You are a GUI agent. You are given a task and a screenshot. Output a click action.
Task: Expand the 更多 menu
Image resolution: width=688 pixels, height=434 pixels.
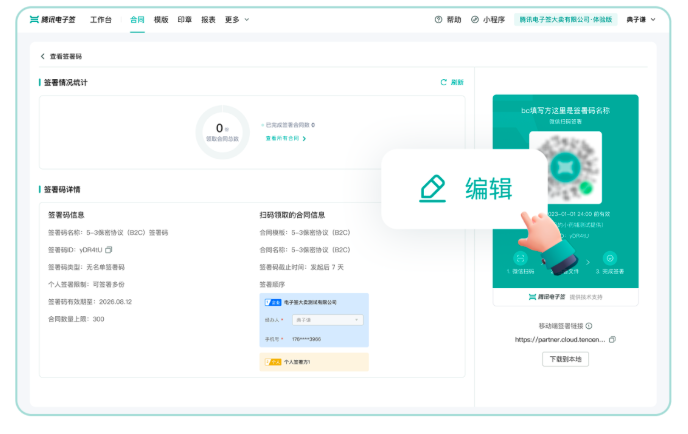pos(237,20)
